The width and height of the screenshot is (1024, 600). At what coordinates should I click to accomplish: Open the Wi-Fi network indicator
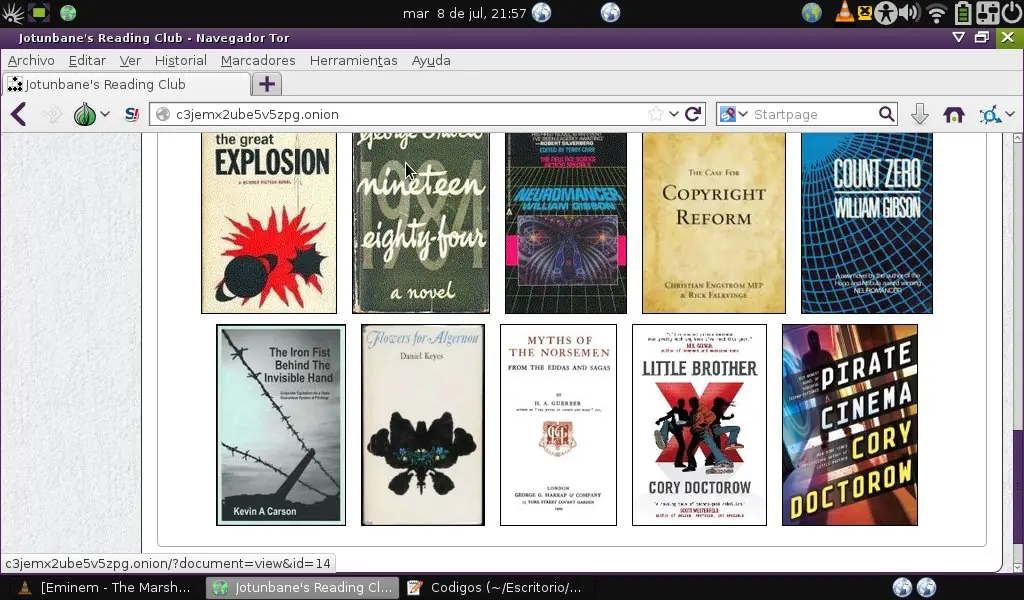point(936,12)
